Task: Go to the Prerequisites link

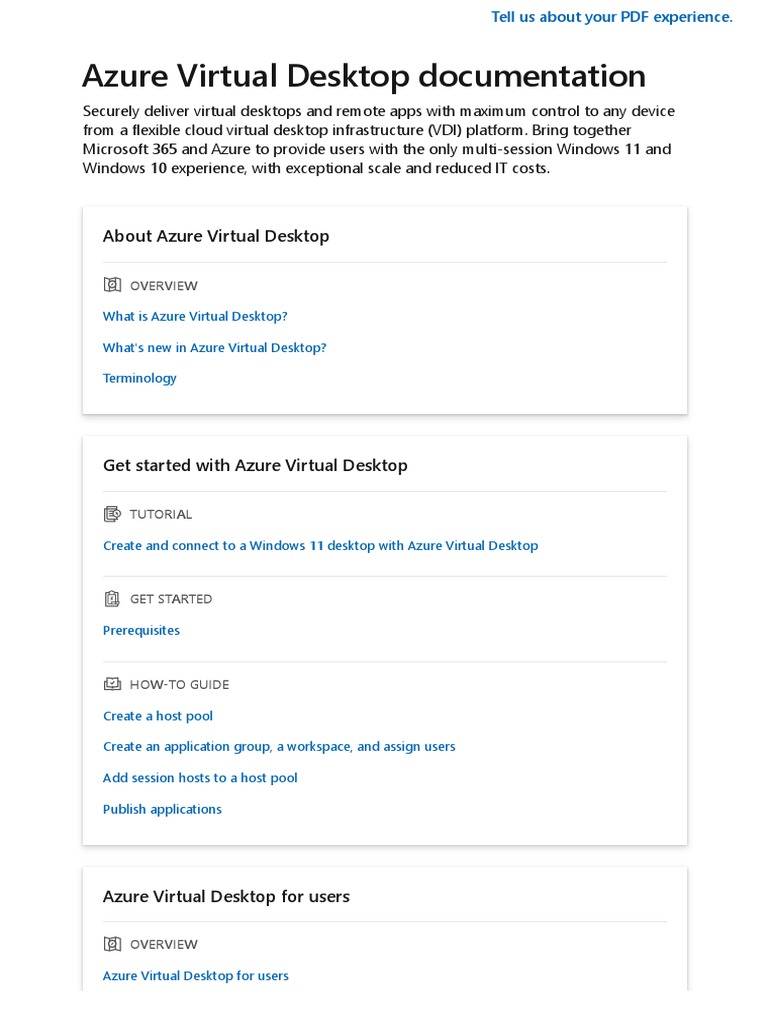Action: point(141,630)
